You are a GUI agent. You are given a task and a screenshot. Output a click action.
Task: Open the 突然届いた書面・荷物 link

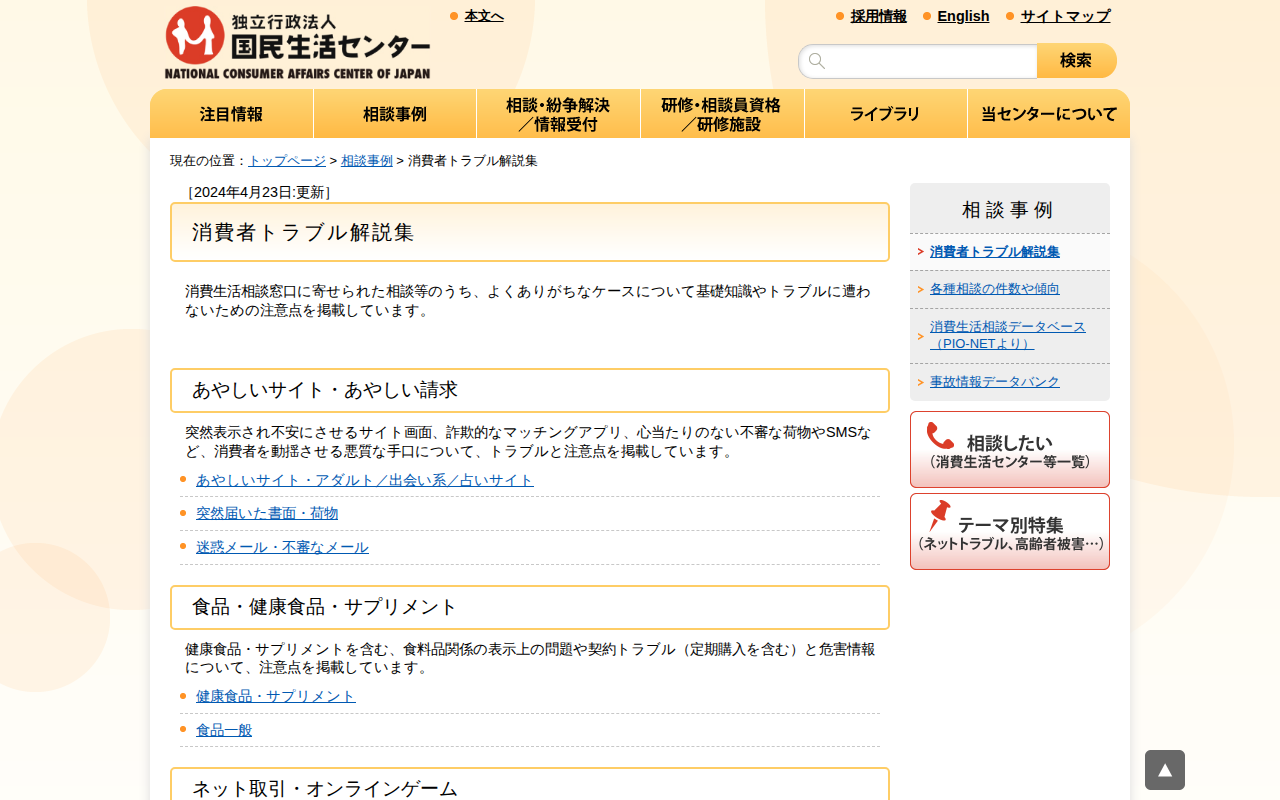[x=267, y=513]
